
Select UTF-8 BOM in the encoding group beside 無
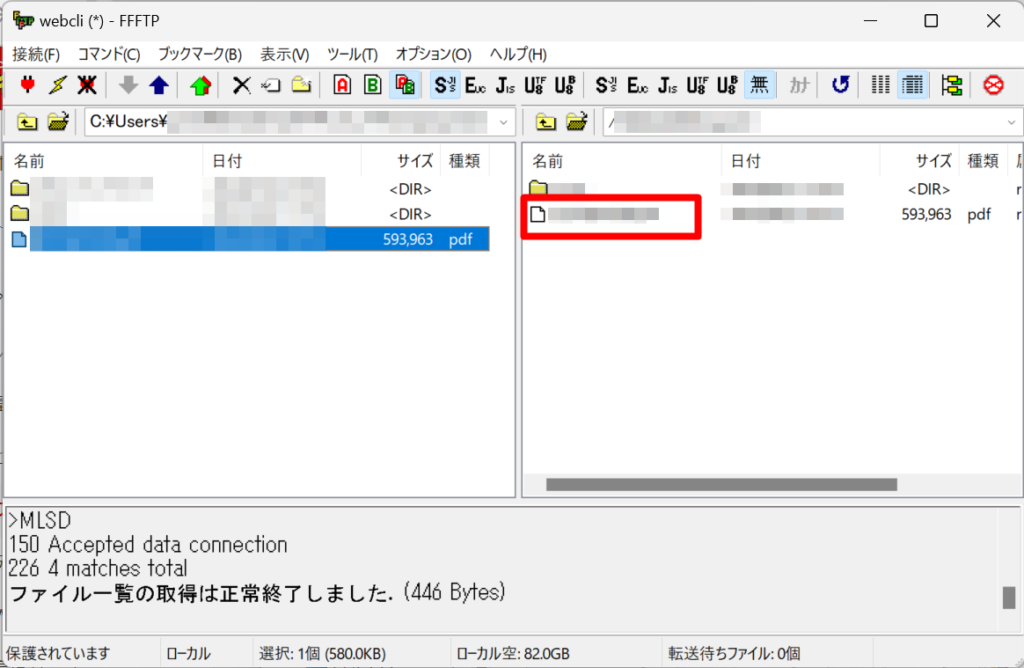tap(727, 85)
